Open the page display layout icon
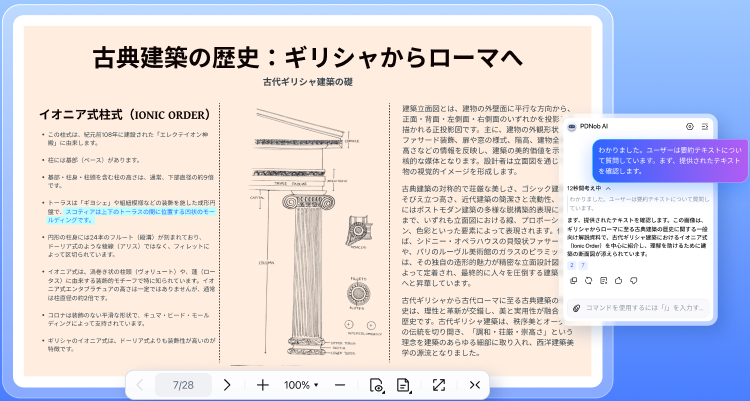Image resolution: width=750 pixels, height=401 pixels. click(403, 385)
